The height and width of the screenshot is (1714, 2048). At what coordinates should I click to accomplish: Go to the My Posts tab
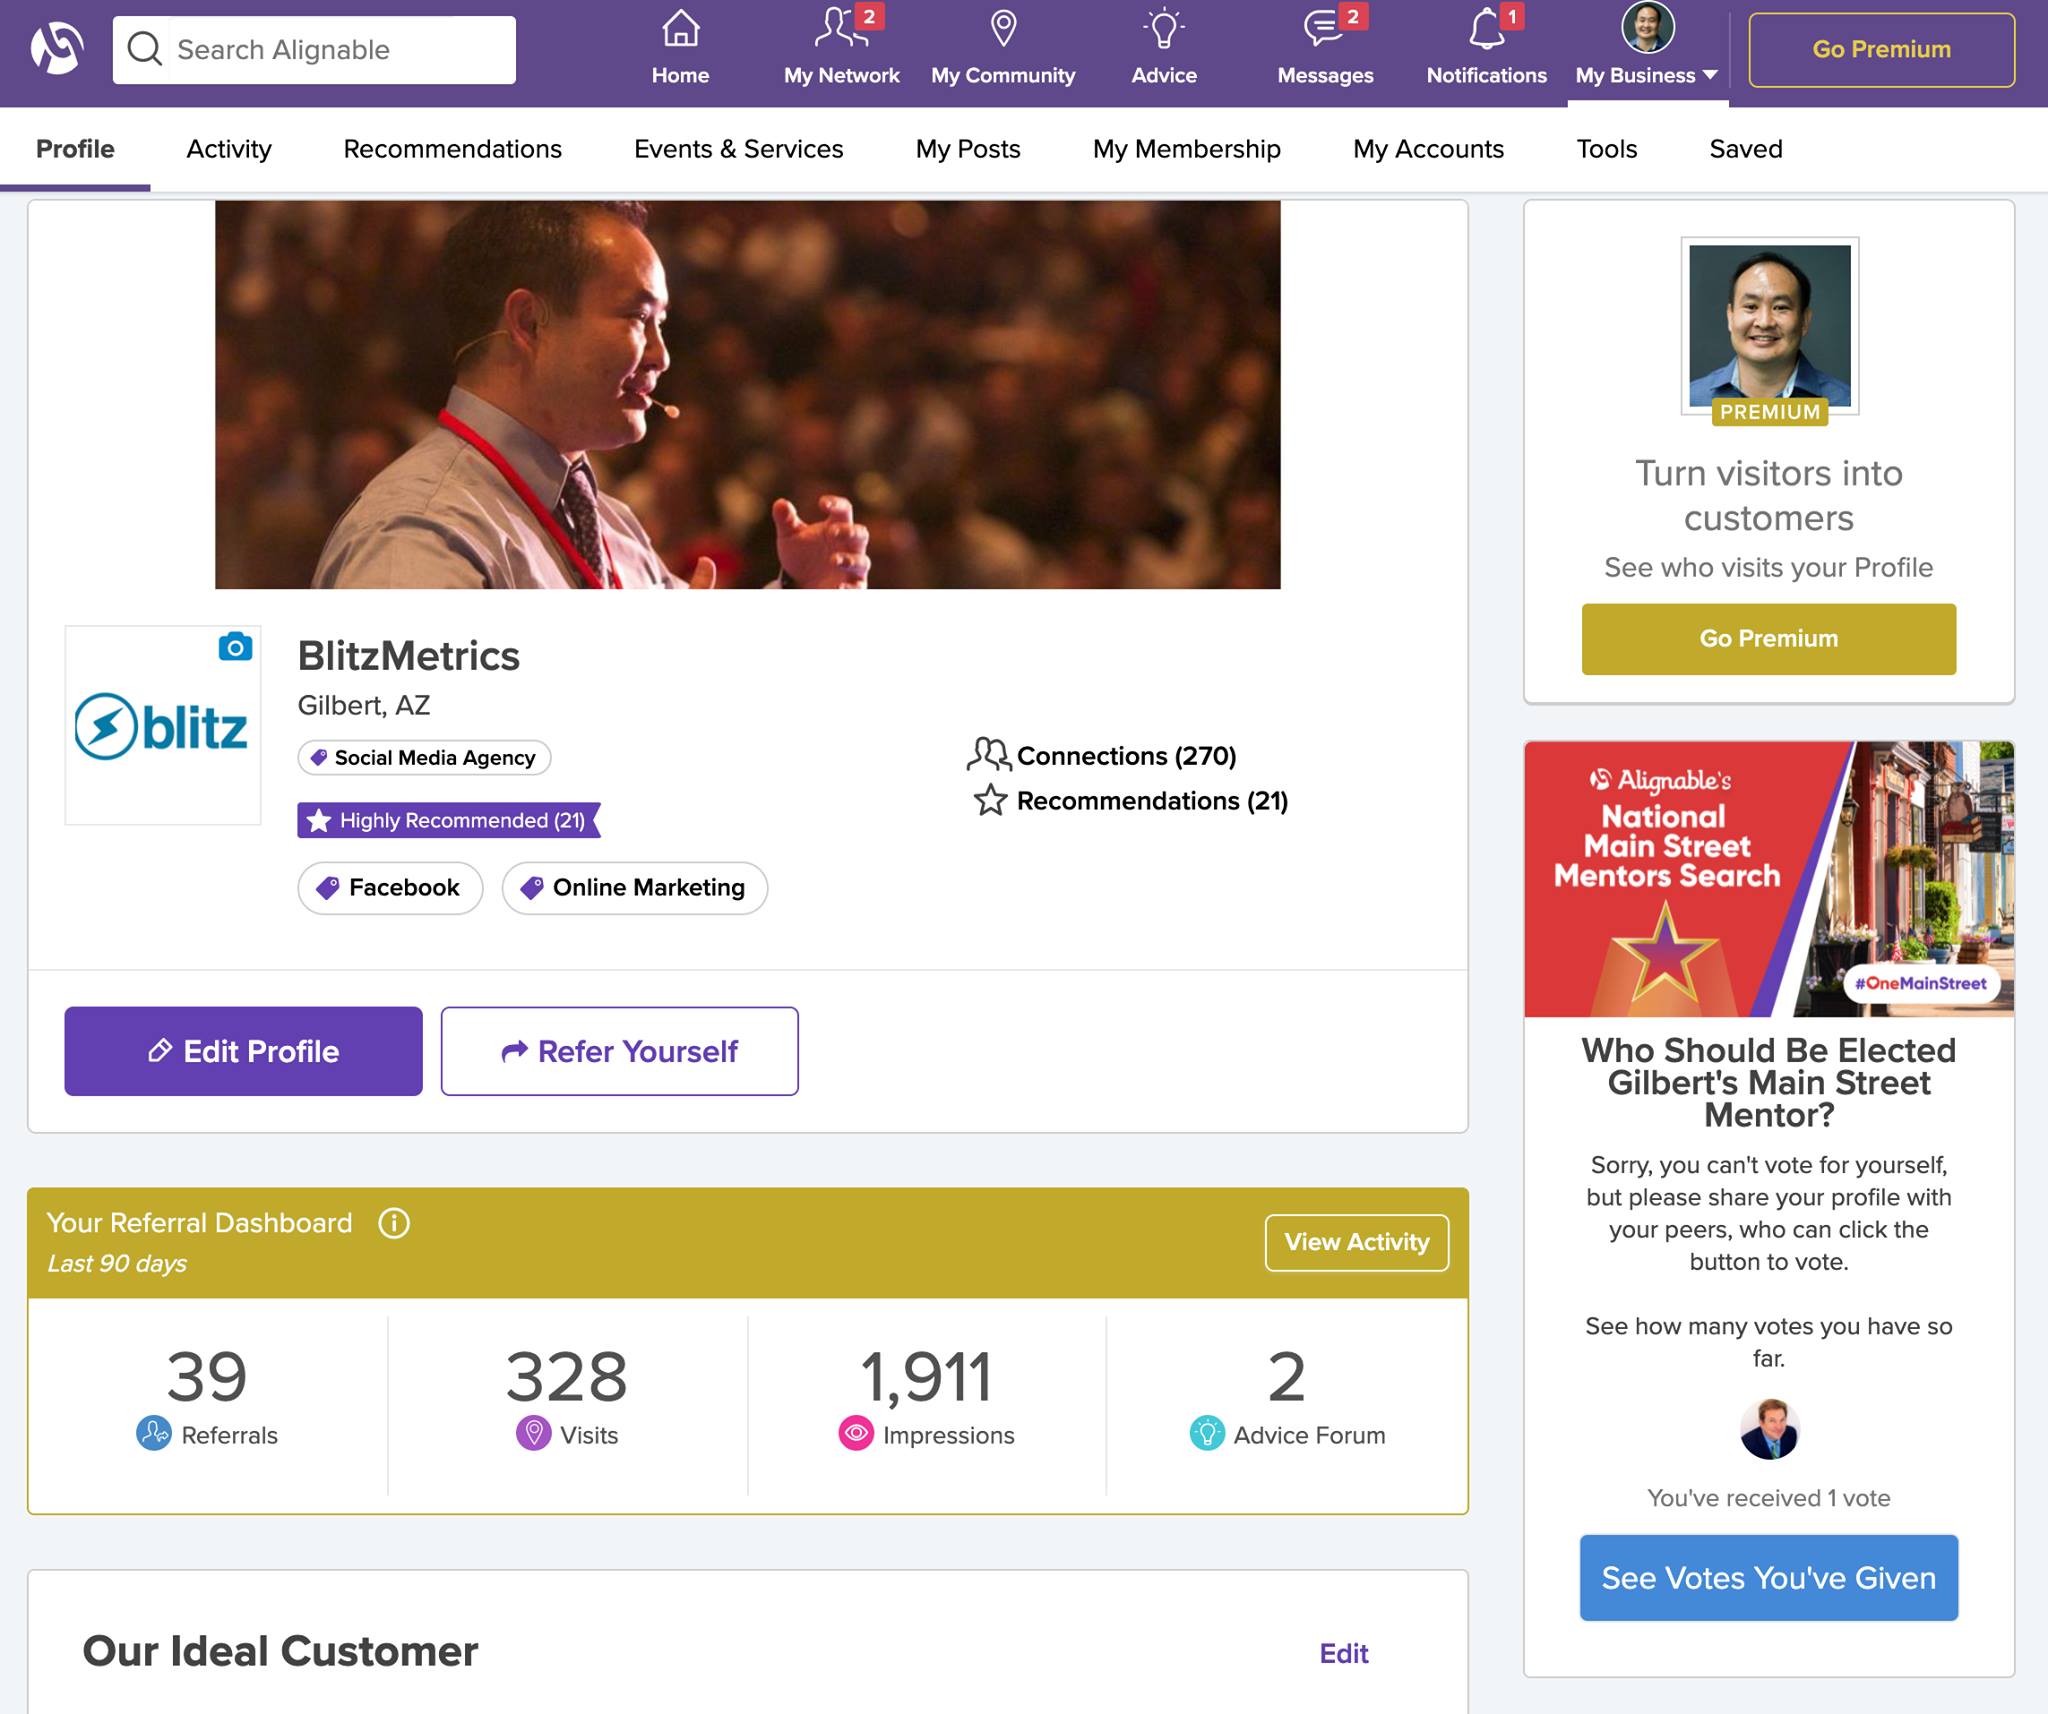pyautogui.click(x=968, y=149)
